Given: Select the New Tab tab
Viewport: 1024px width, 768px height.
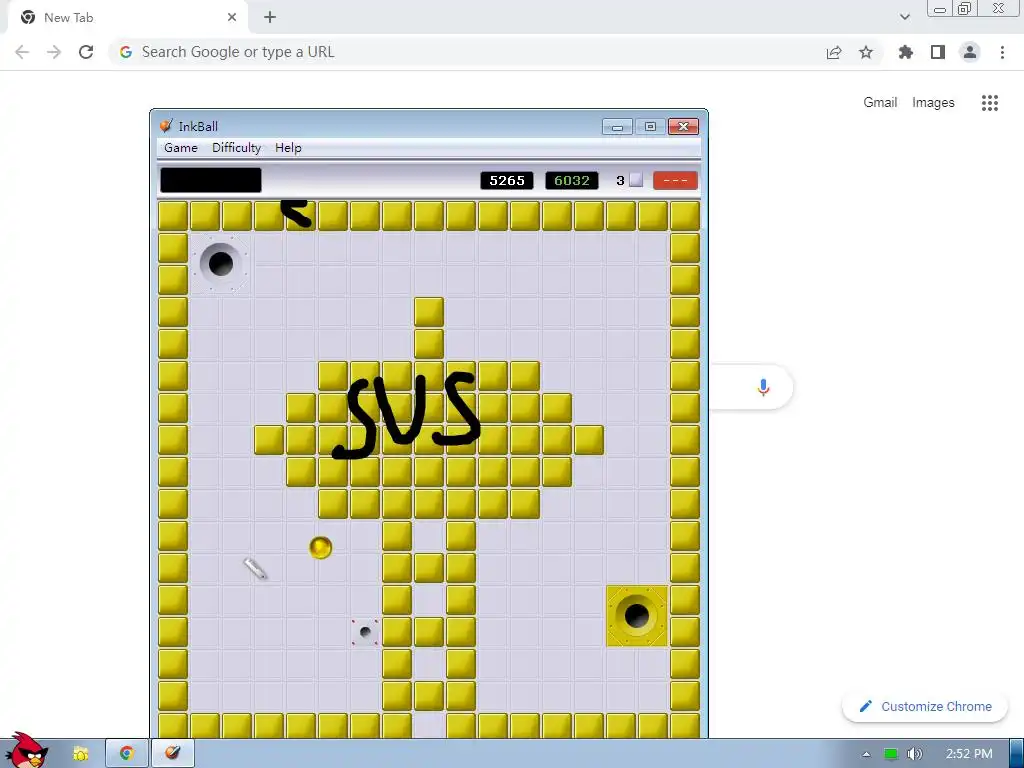Looking at the screenshot, I should [x=127, y=18].
